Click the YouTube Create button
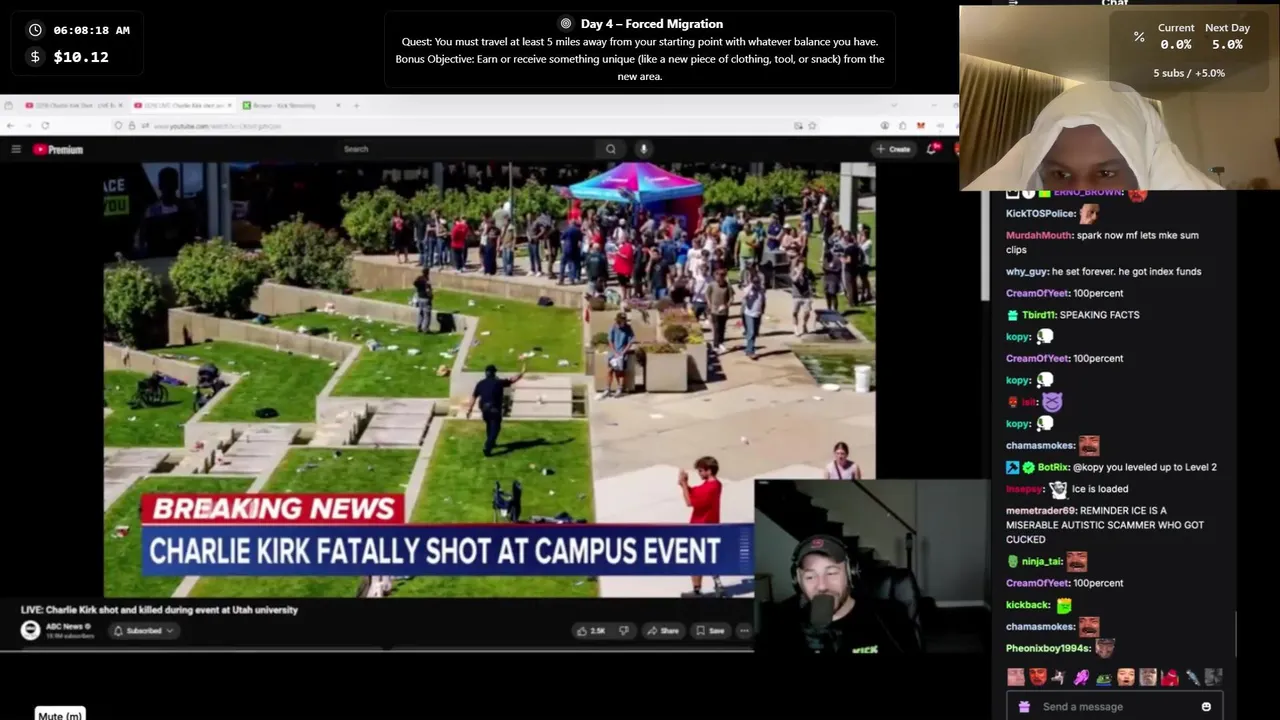 tap(893, 149)
